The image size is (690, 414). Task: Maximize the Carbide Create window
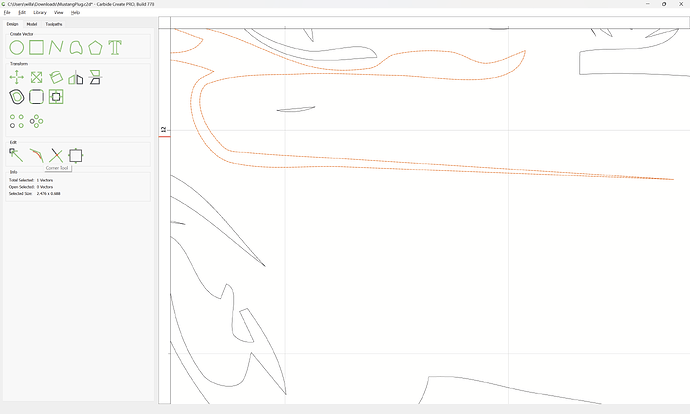point(664,4)
